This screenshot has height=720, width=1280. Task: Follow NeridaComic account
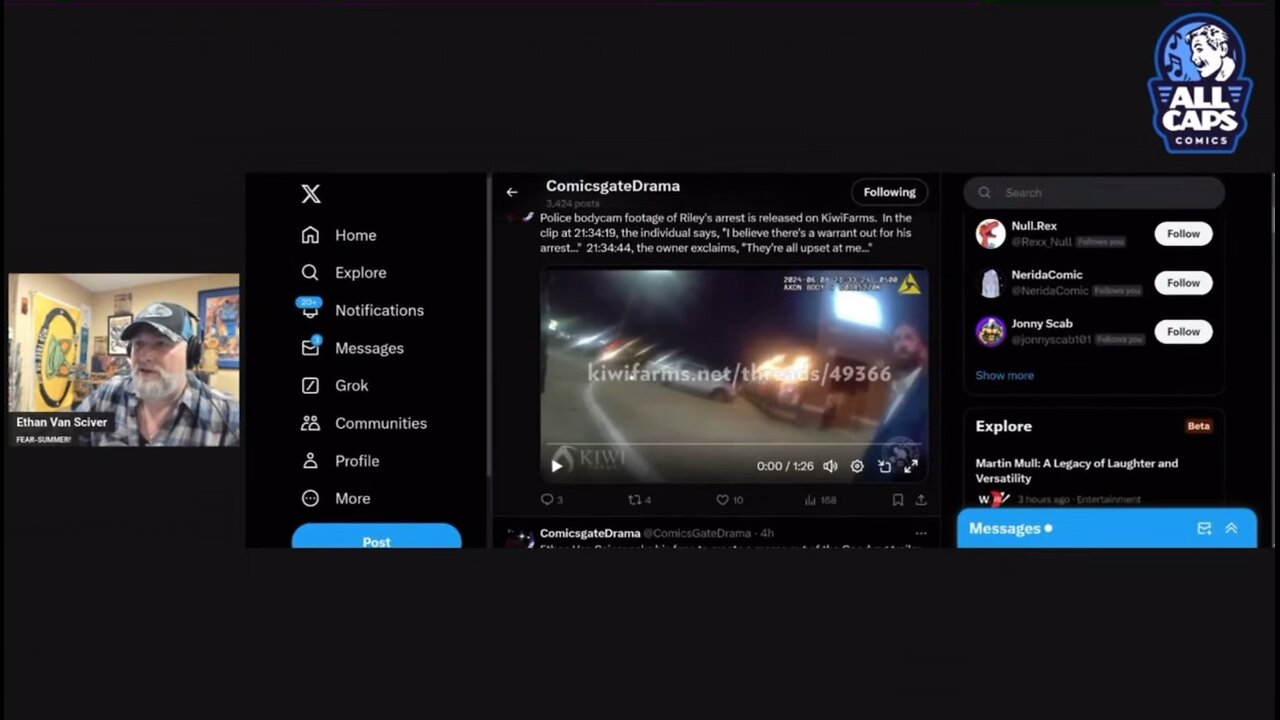1183,282
